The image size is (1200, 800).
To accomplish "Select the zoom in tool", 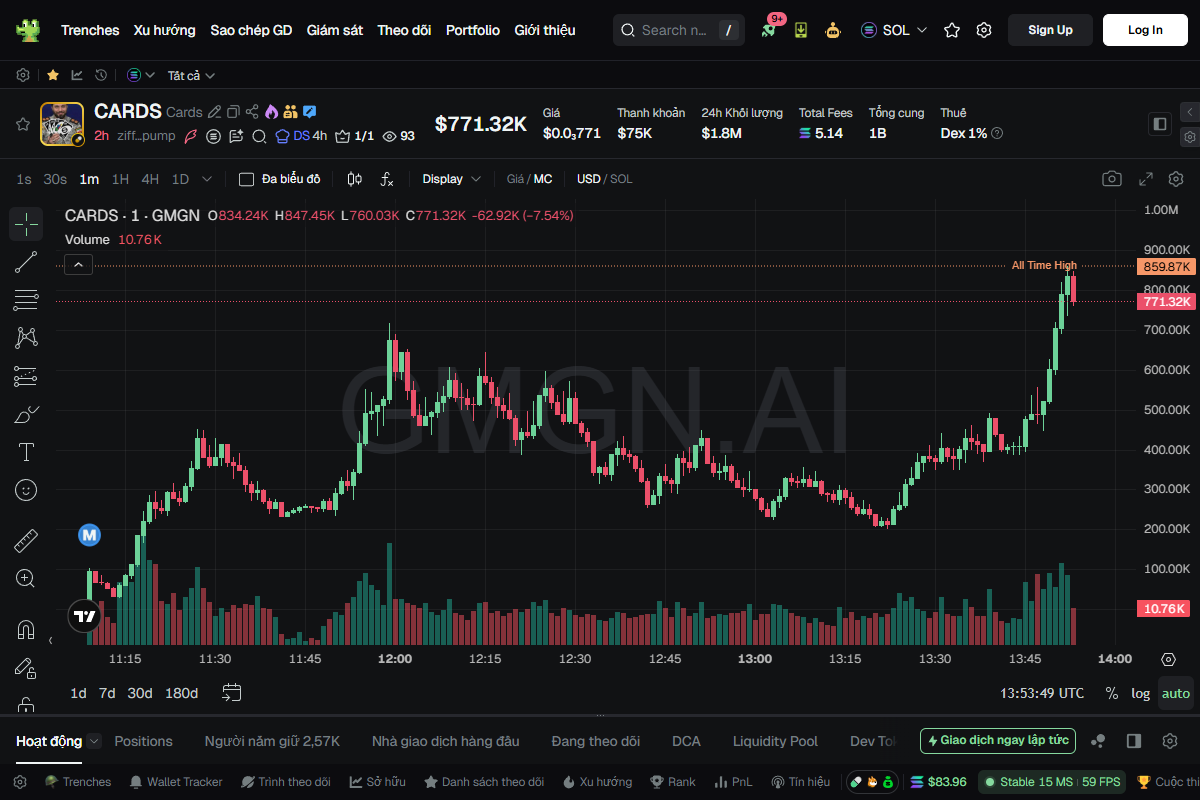I will pos(26,578).
